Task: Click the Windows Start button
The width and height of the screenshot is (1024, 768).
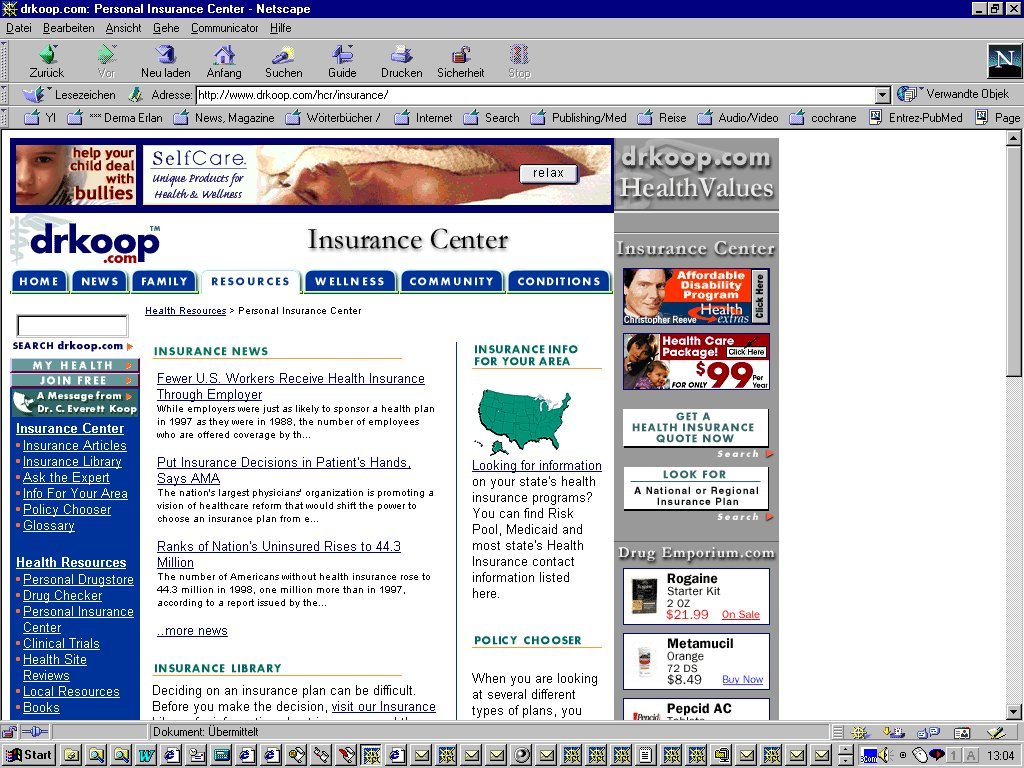Action: pyautogui.click(x=28, y=755)
